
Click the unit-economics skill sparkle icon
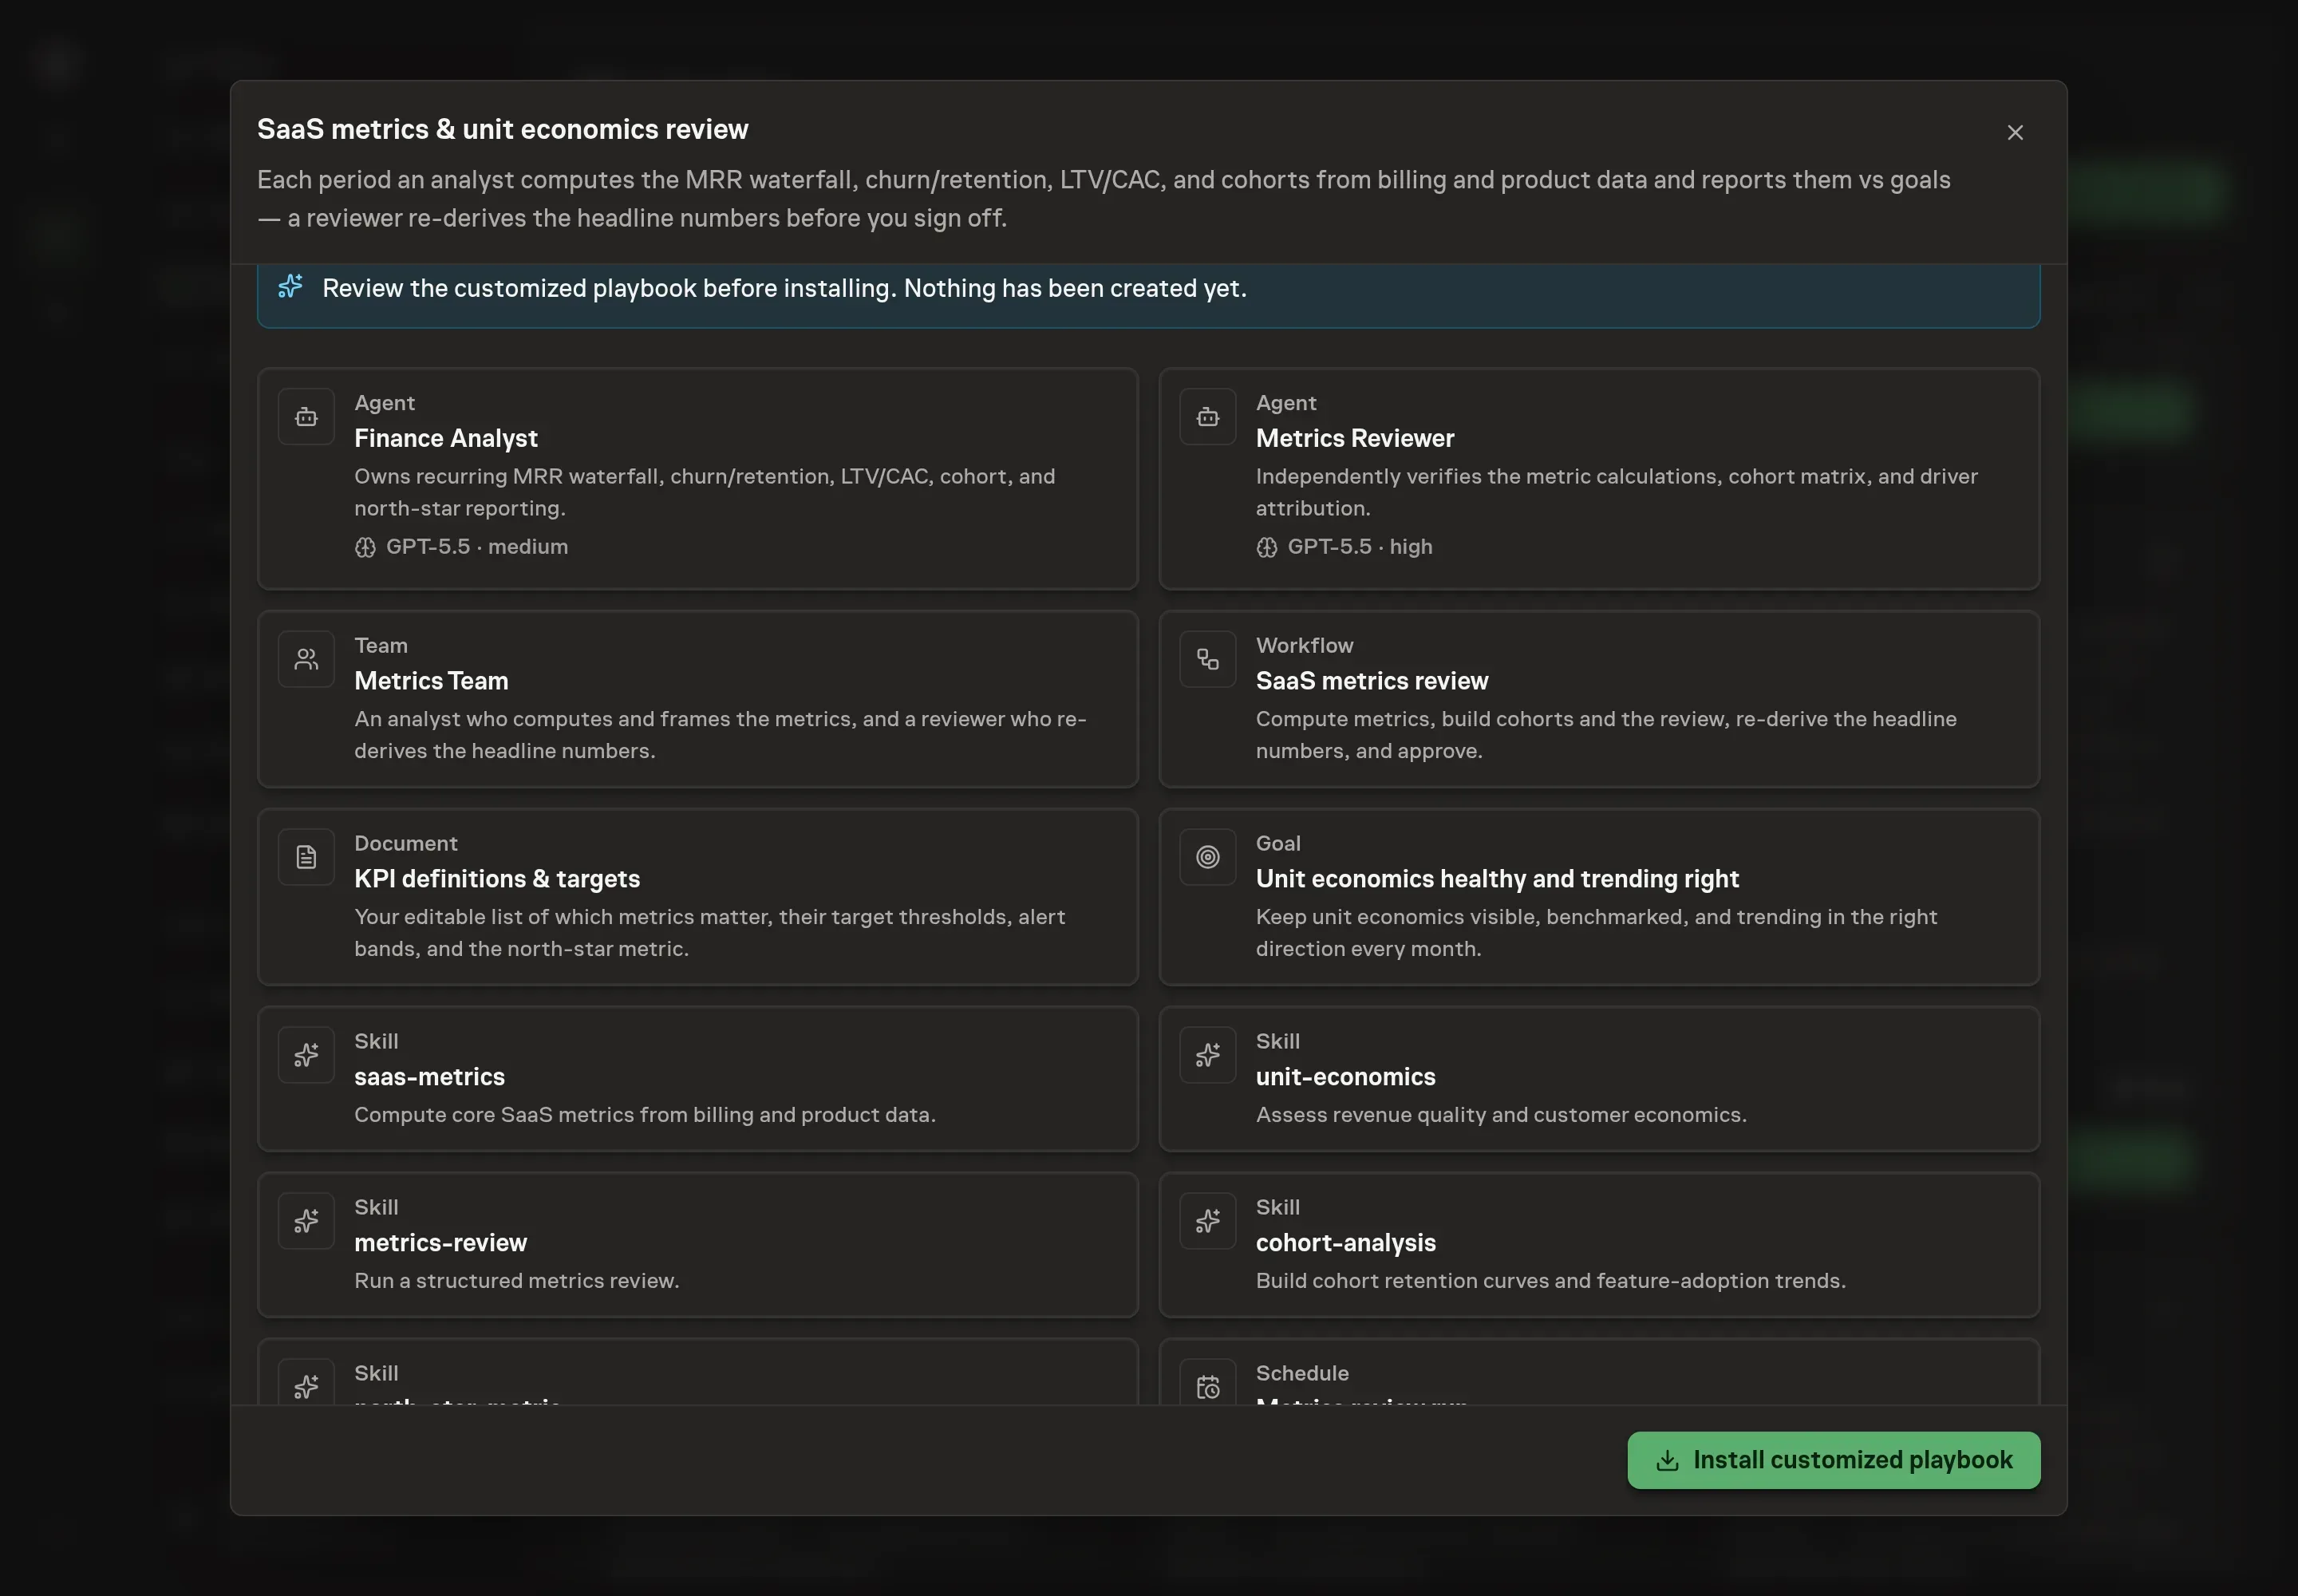pos(1208,1055)
